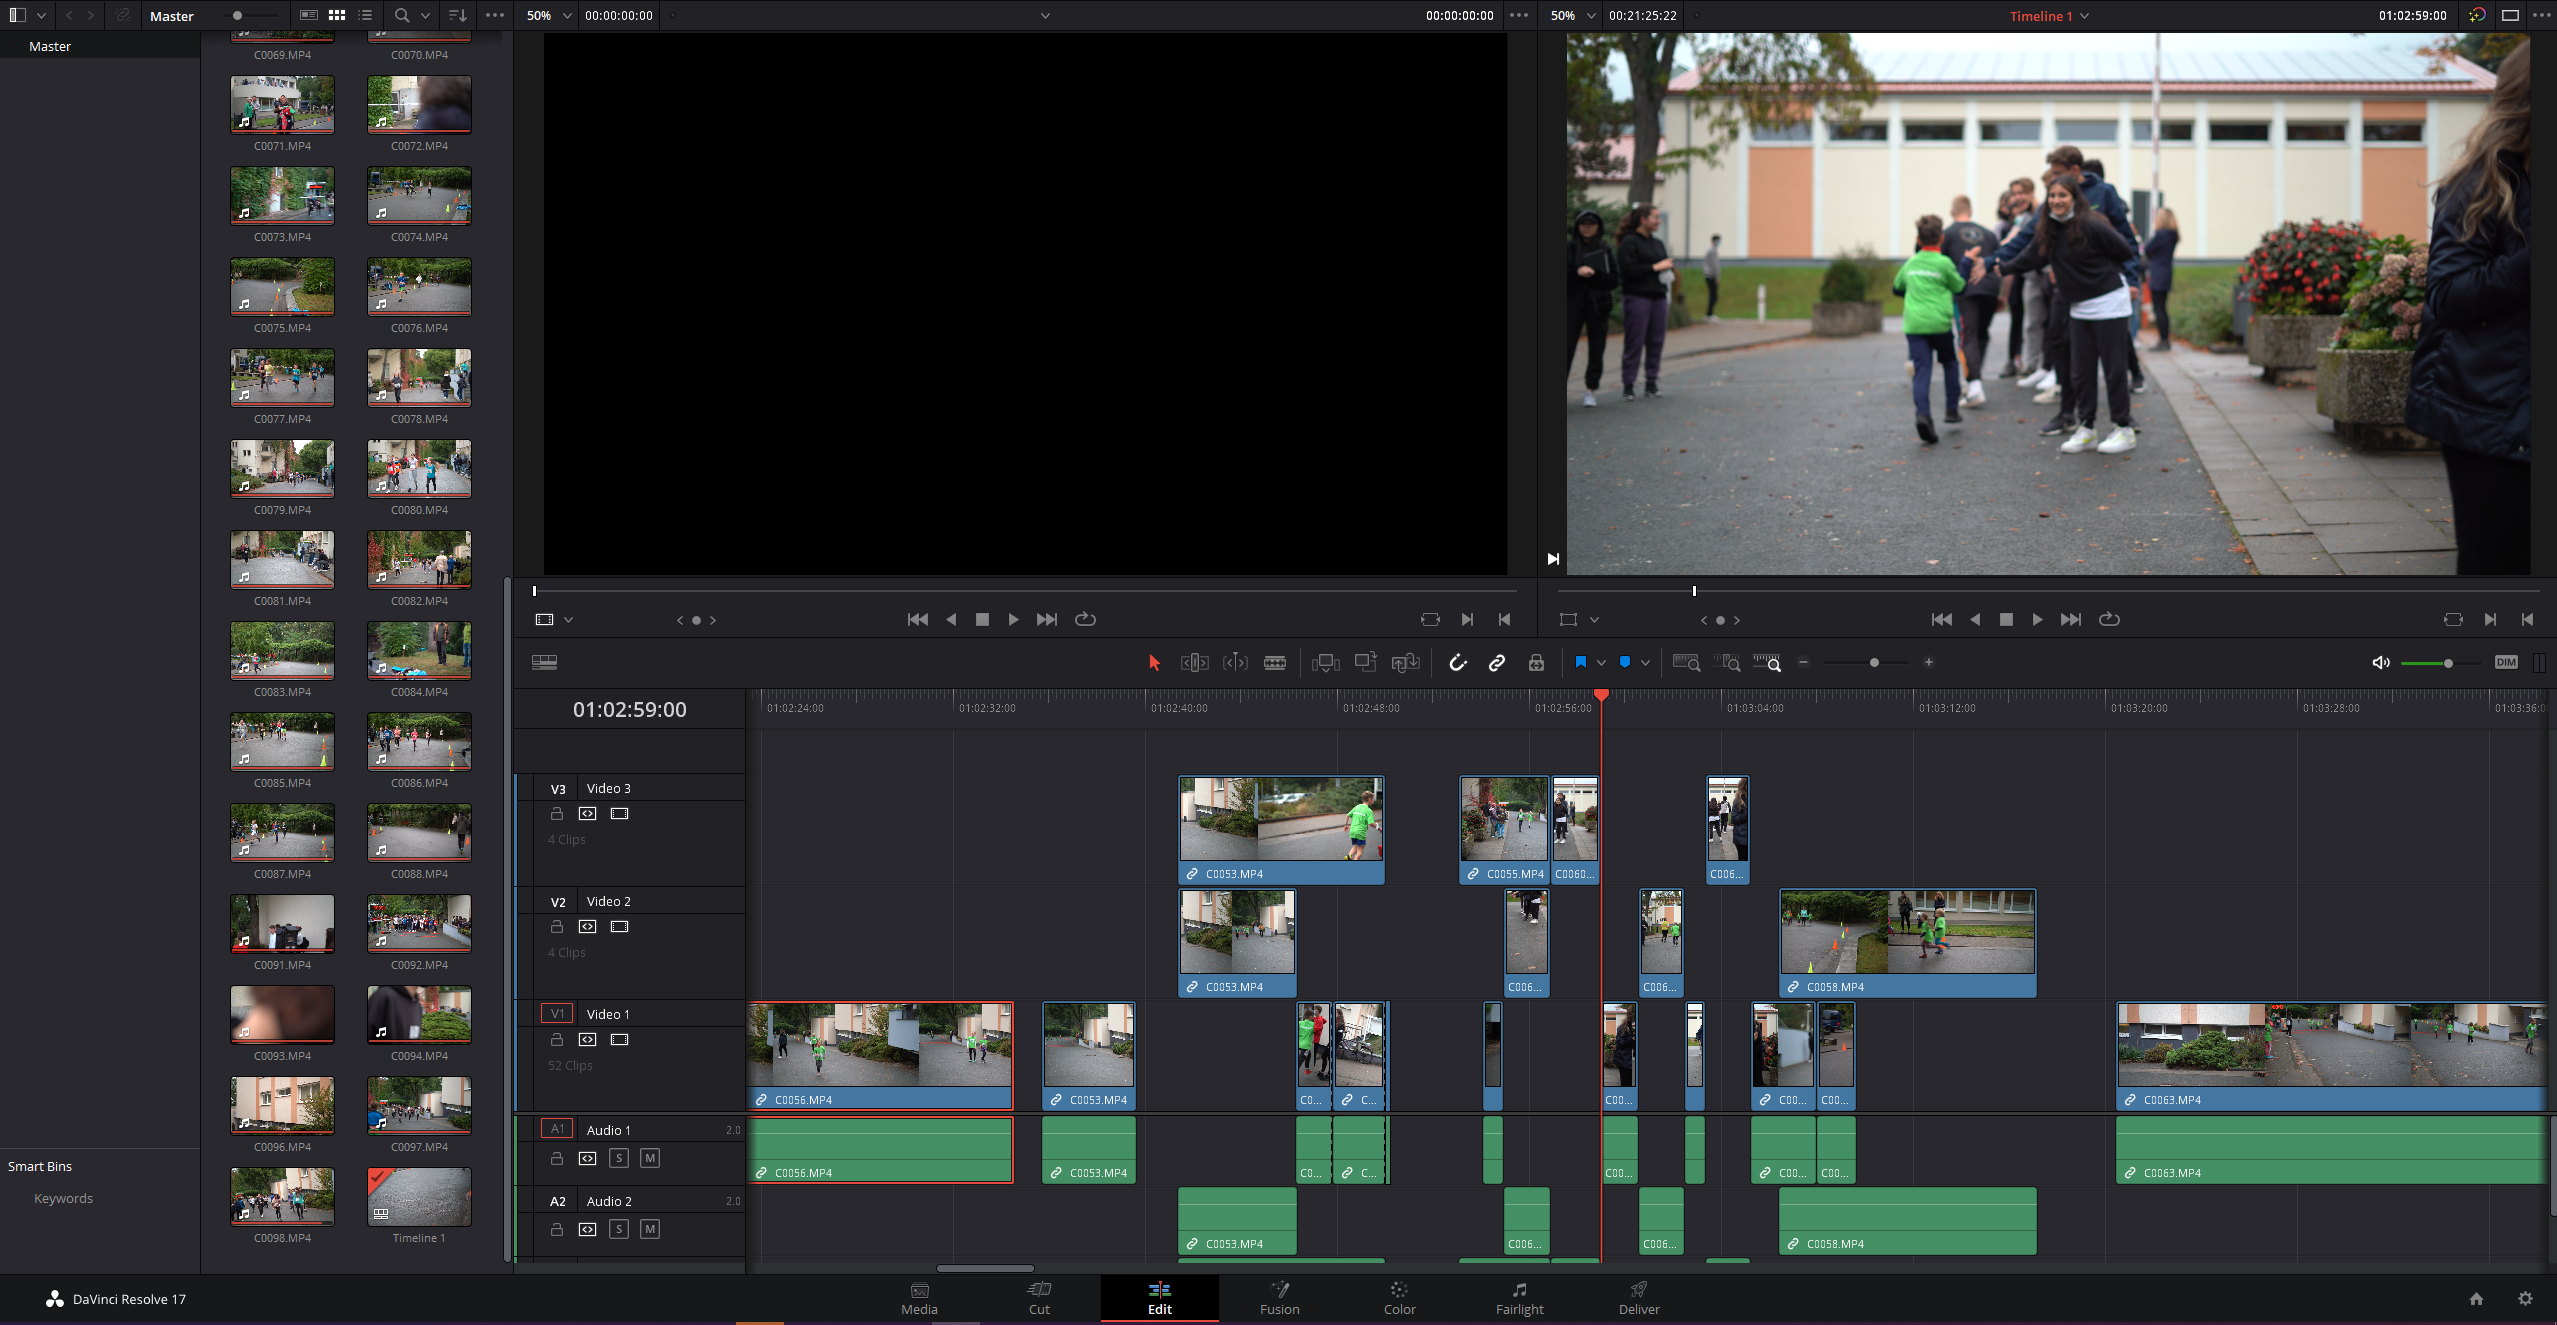Screen dimensions: 2557x1325
Task: Click the Smart Bins label in sidebar
Action: pyautogui.click(x=40, y=1165)
